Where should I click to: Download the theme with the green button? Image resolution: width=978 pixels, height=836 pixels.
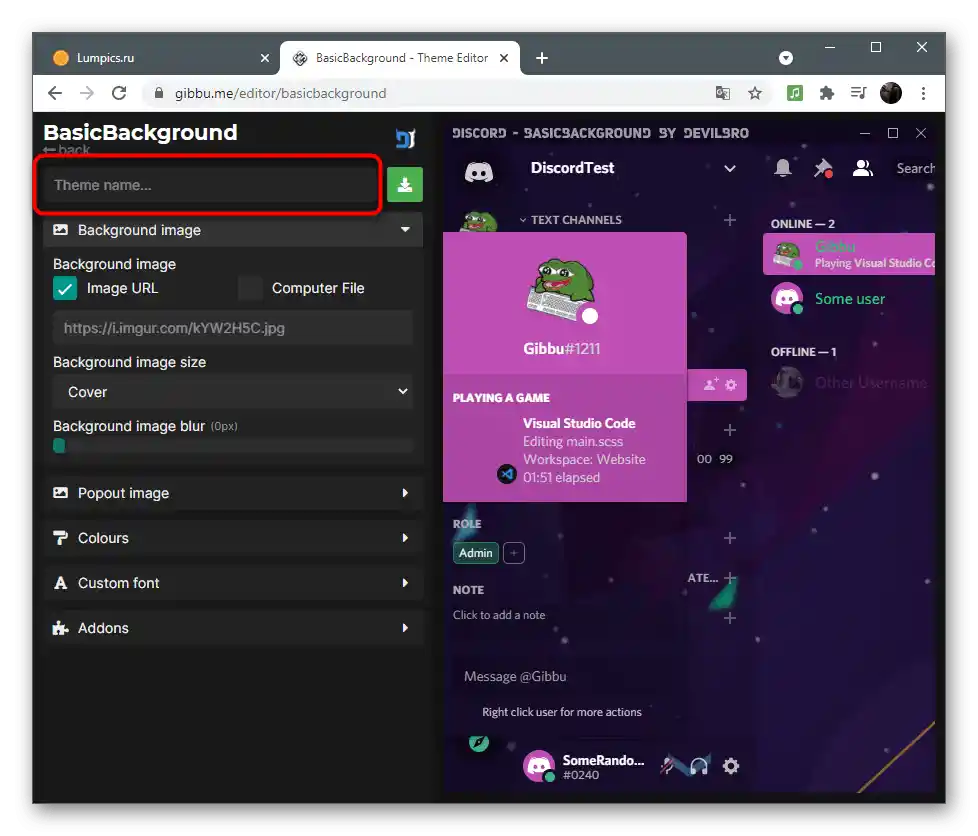(x=405, y=185)
